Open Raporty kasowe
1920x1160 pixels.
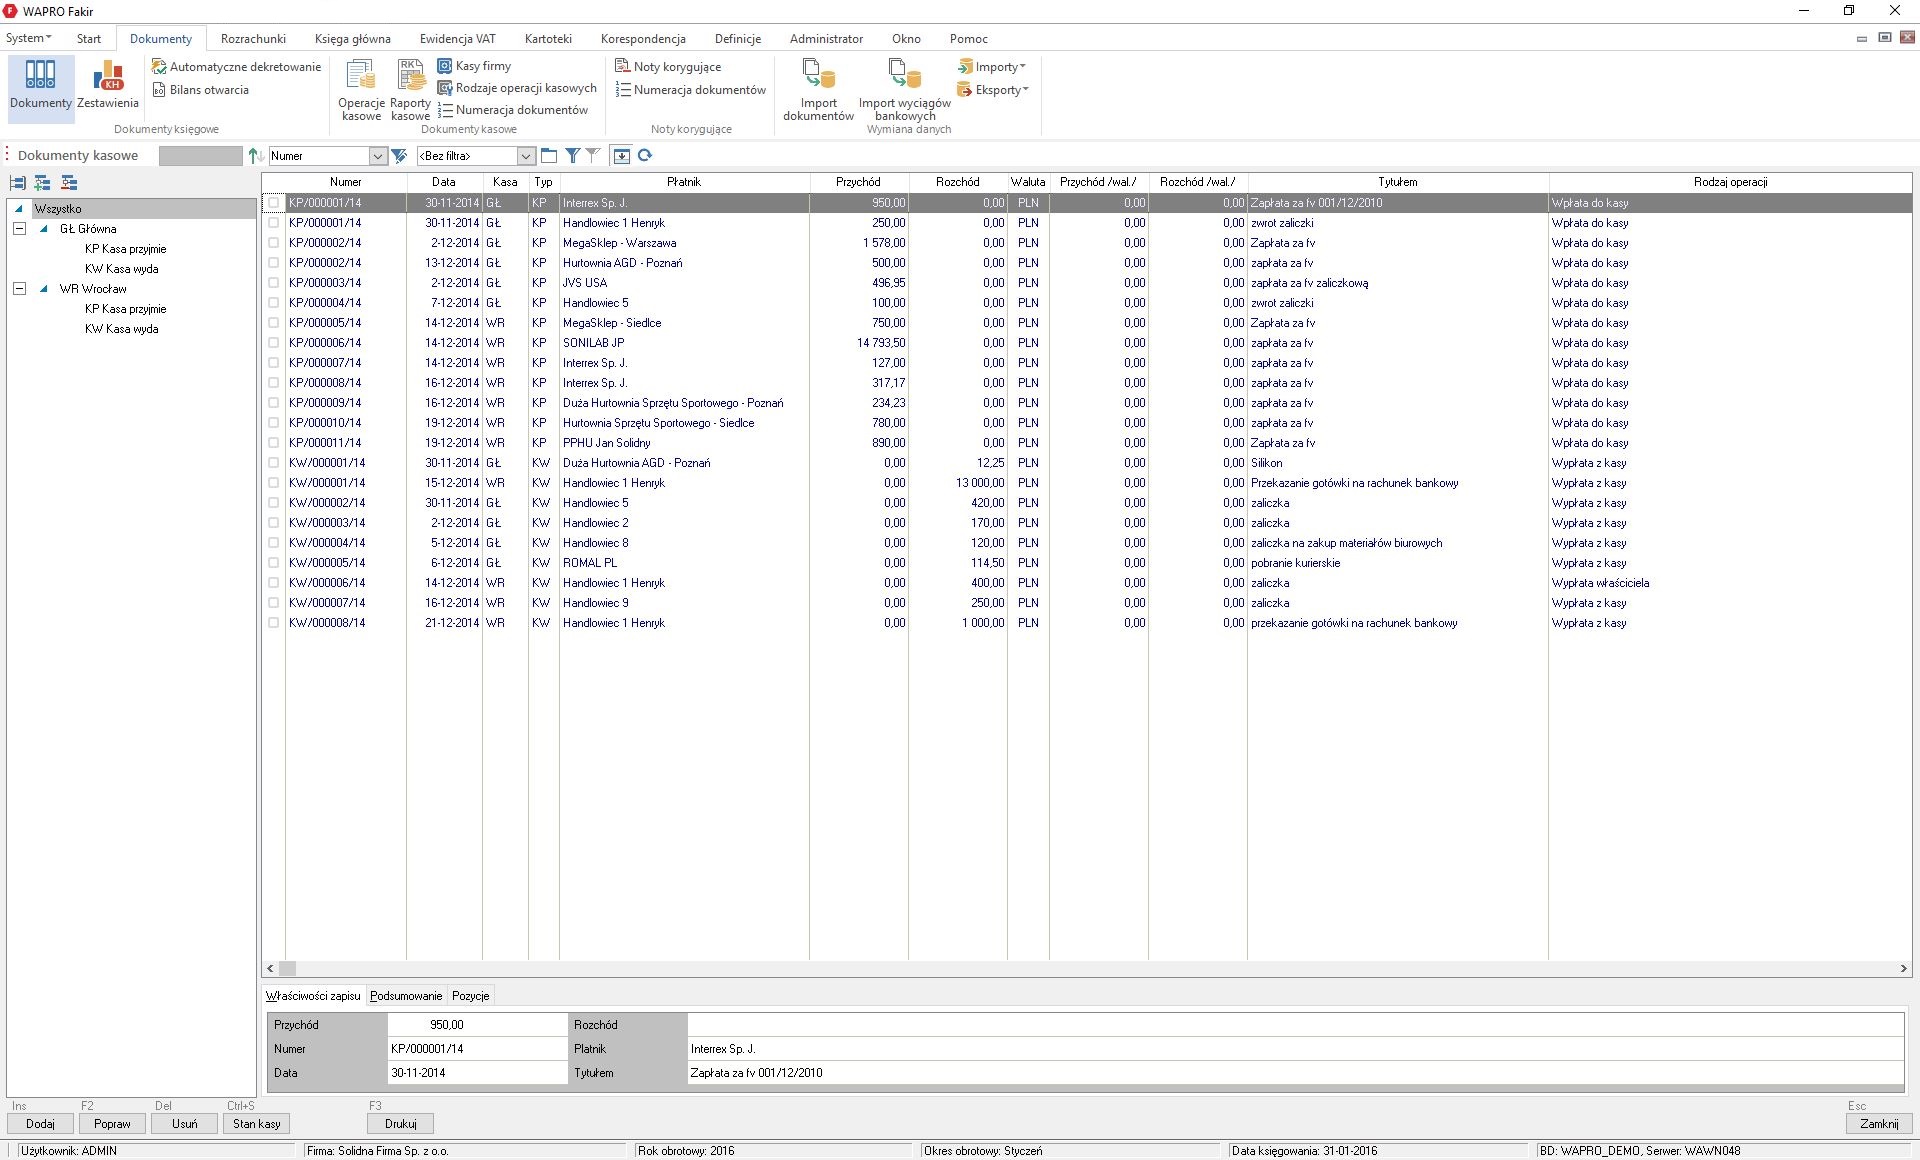coord(410,90)
